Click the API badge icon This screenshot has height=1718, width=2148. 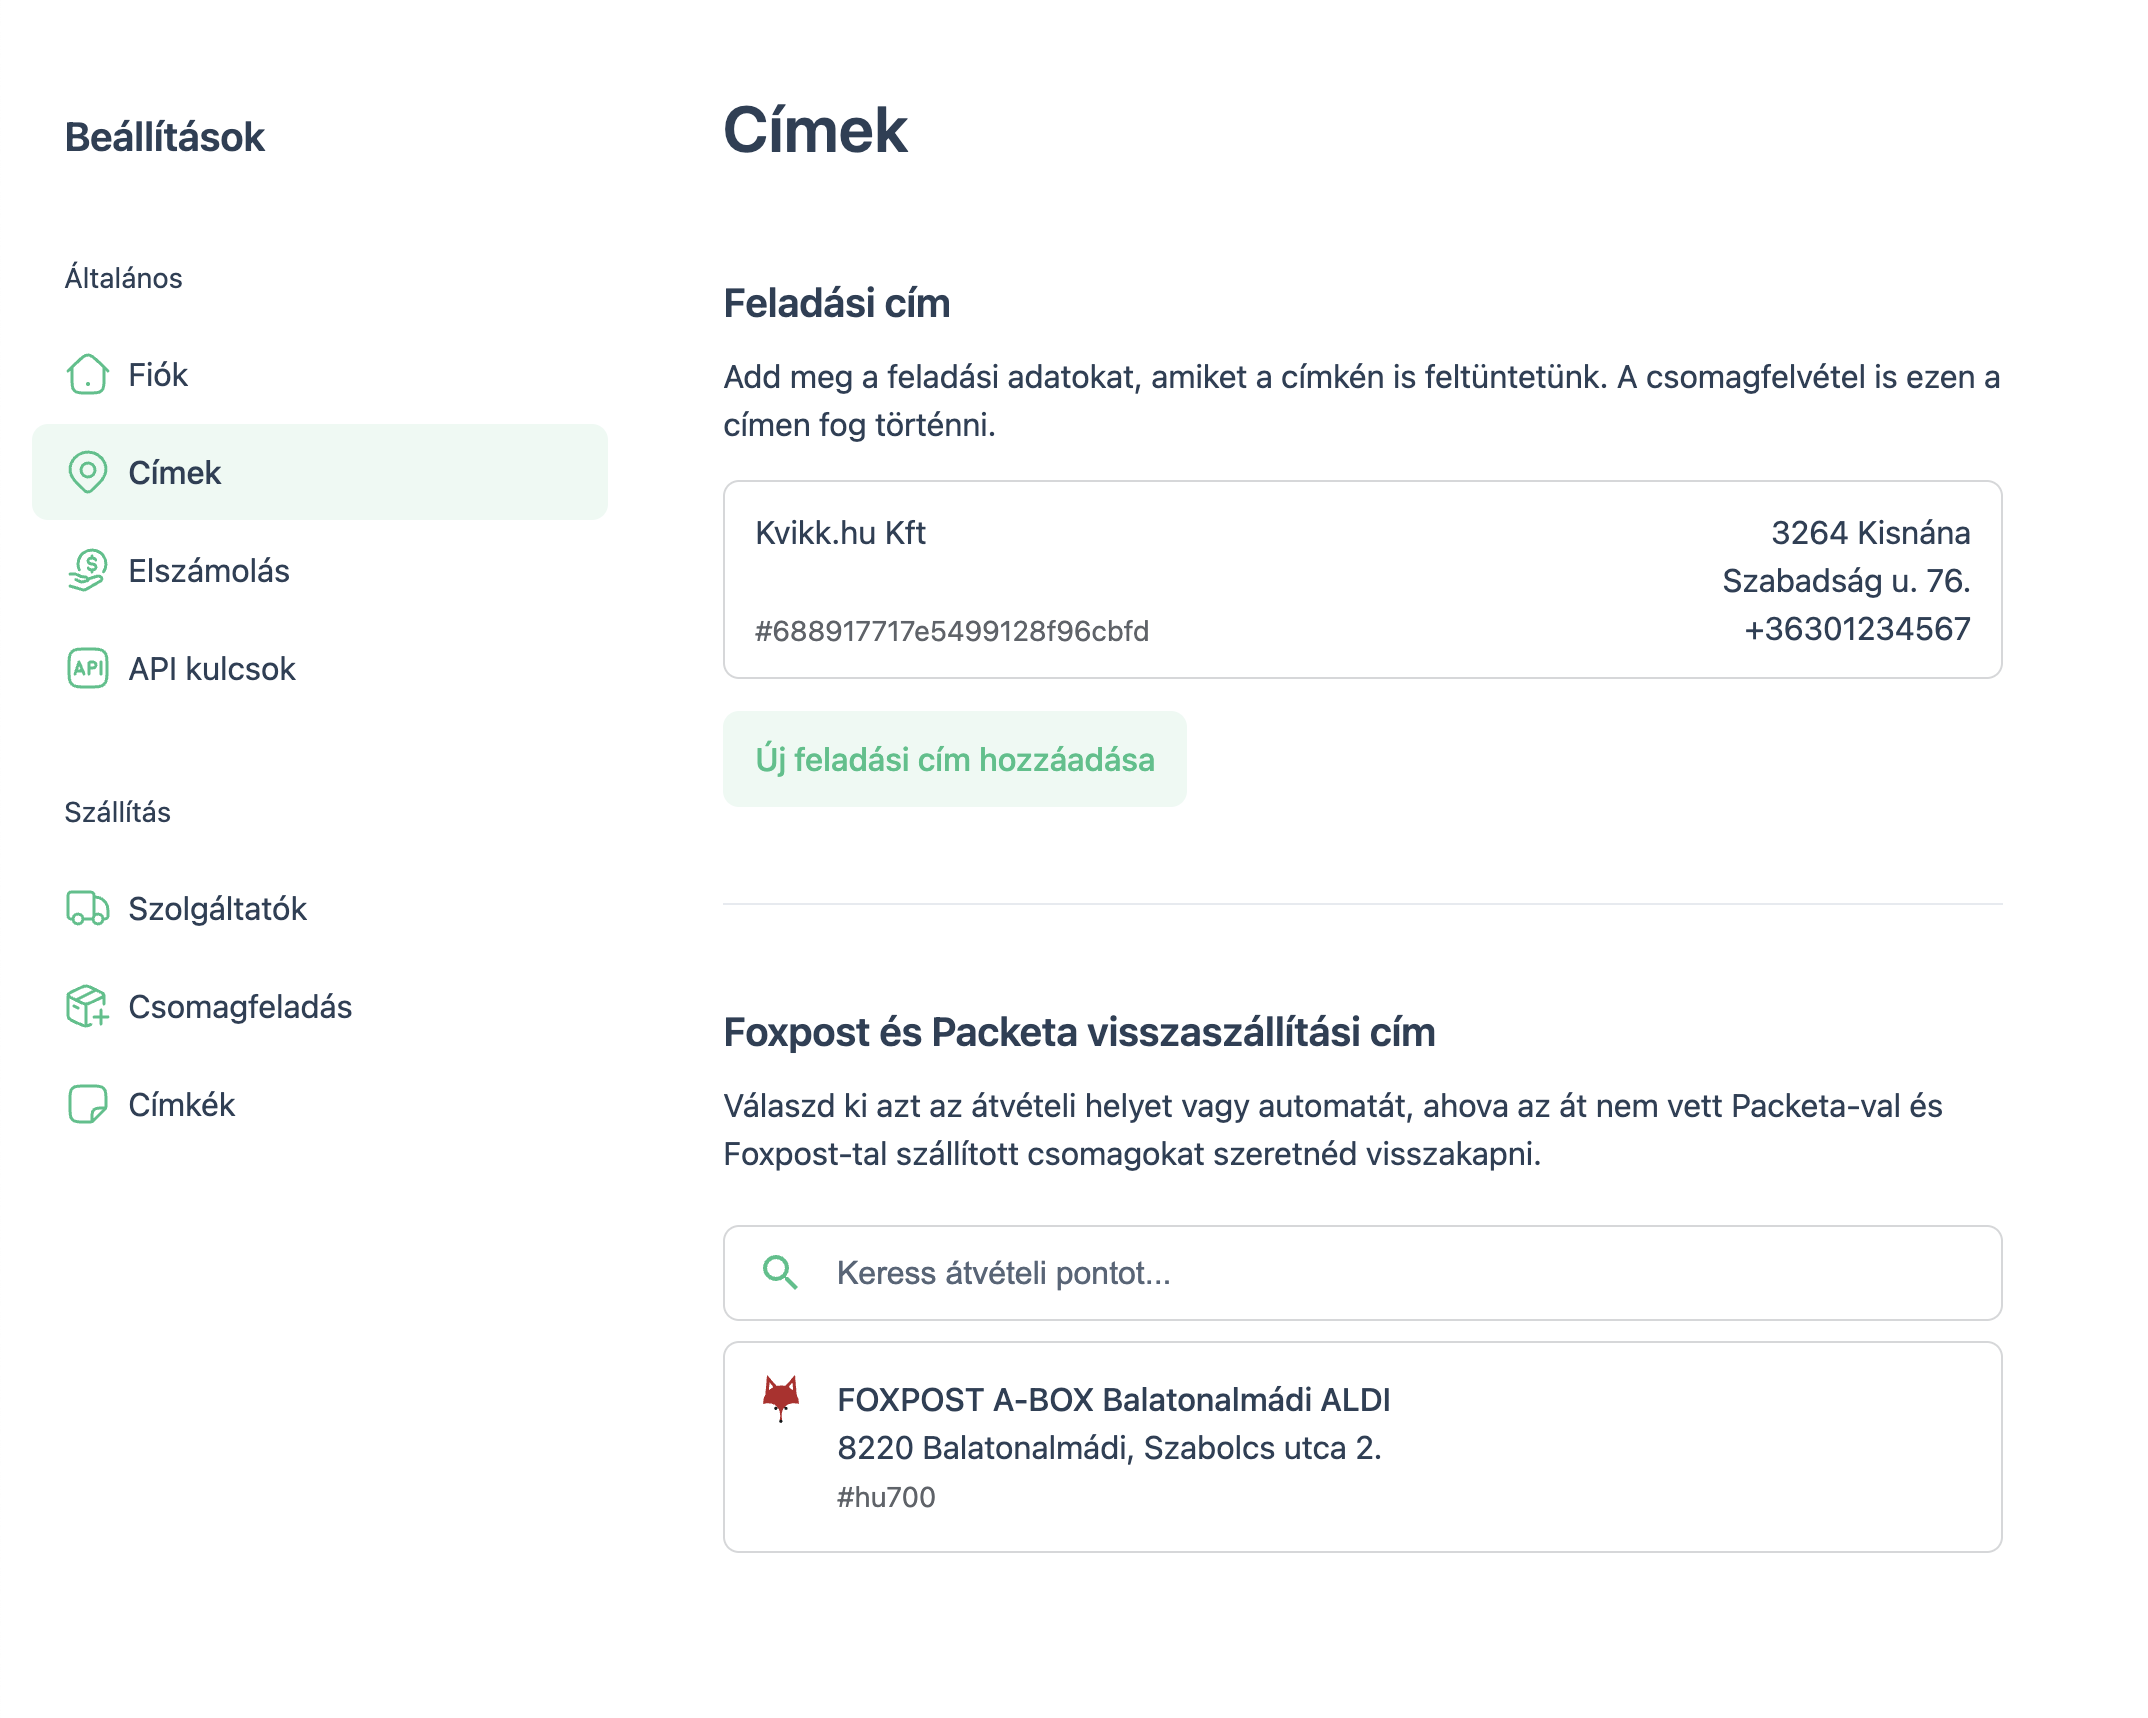click(87, 668)
